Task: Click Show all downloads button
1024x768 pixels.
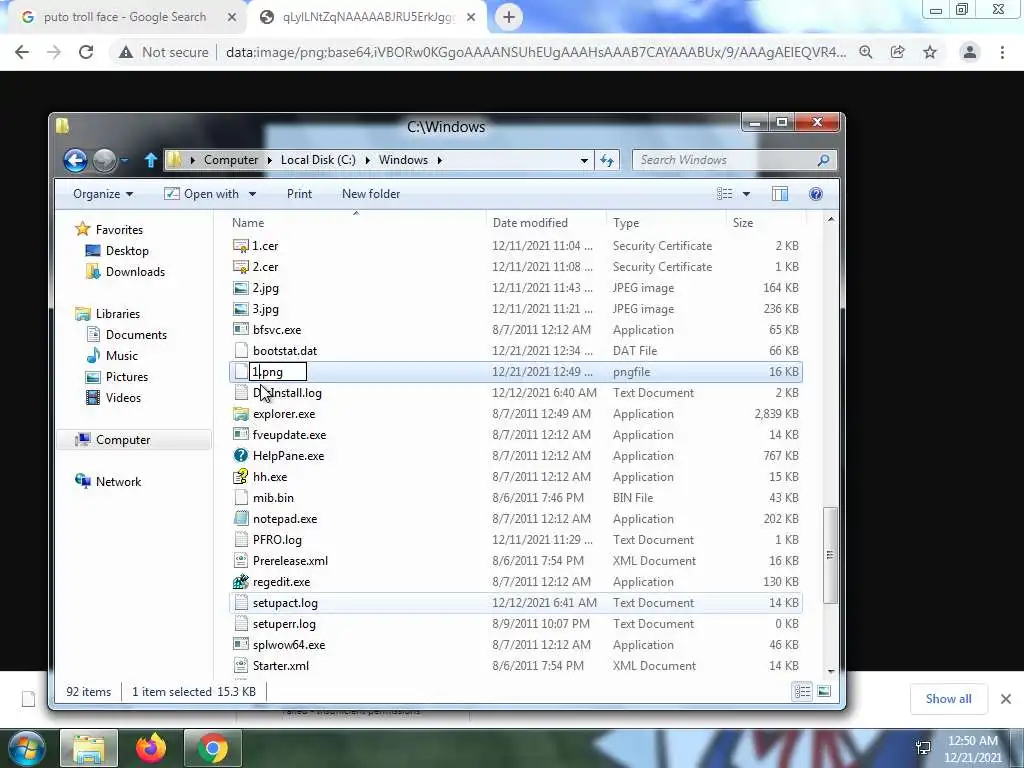Action: click(948, 699)
